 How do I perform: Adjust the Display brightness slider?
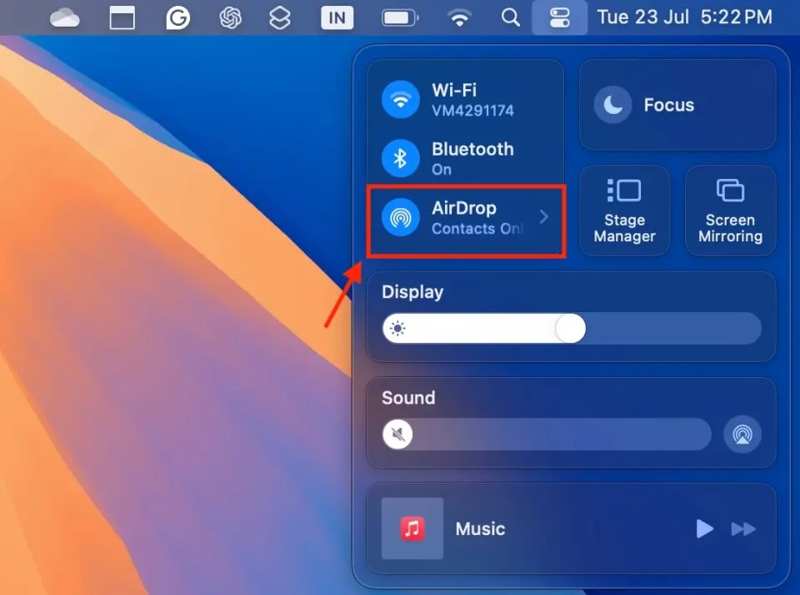(570, 328)
